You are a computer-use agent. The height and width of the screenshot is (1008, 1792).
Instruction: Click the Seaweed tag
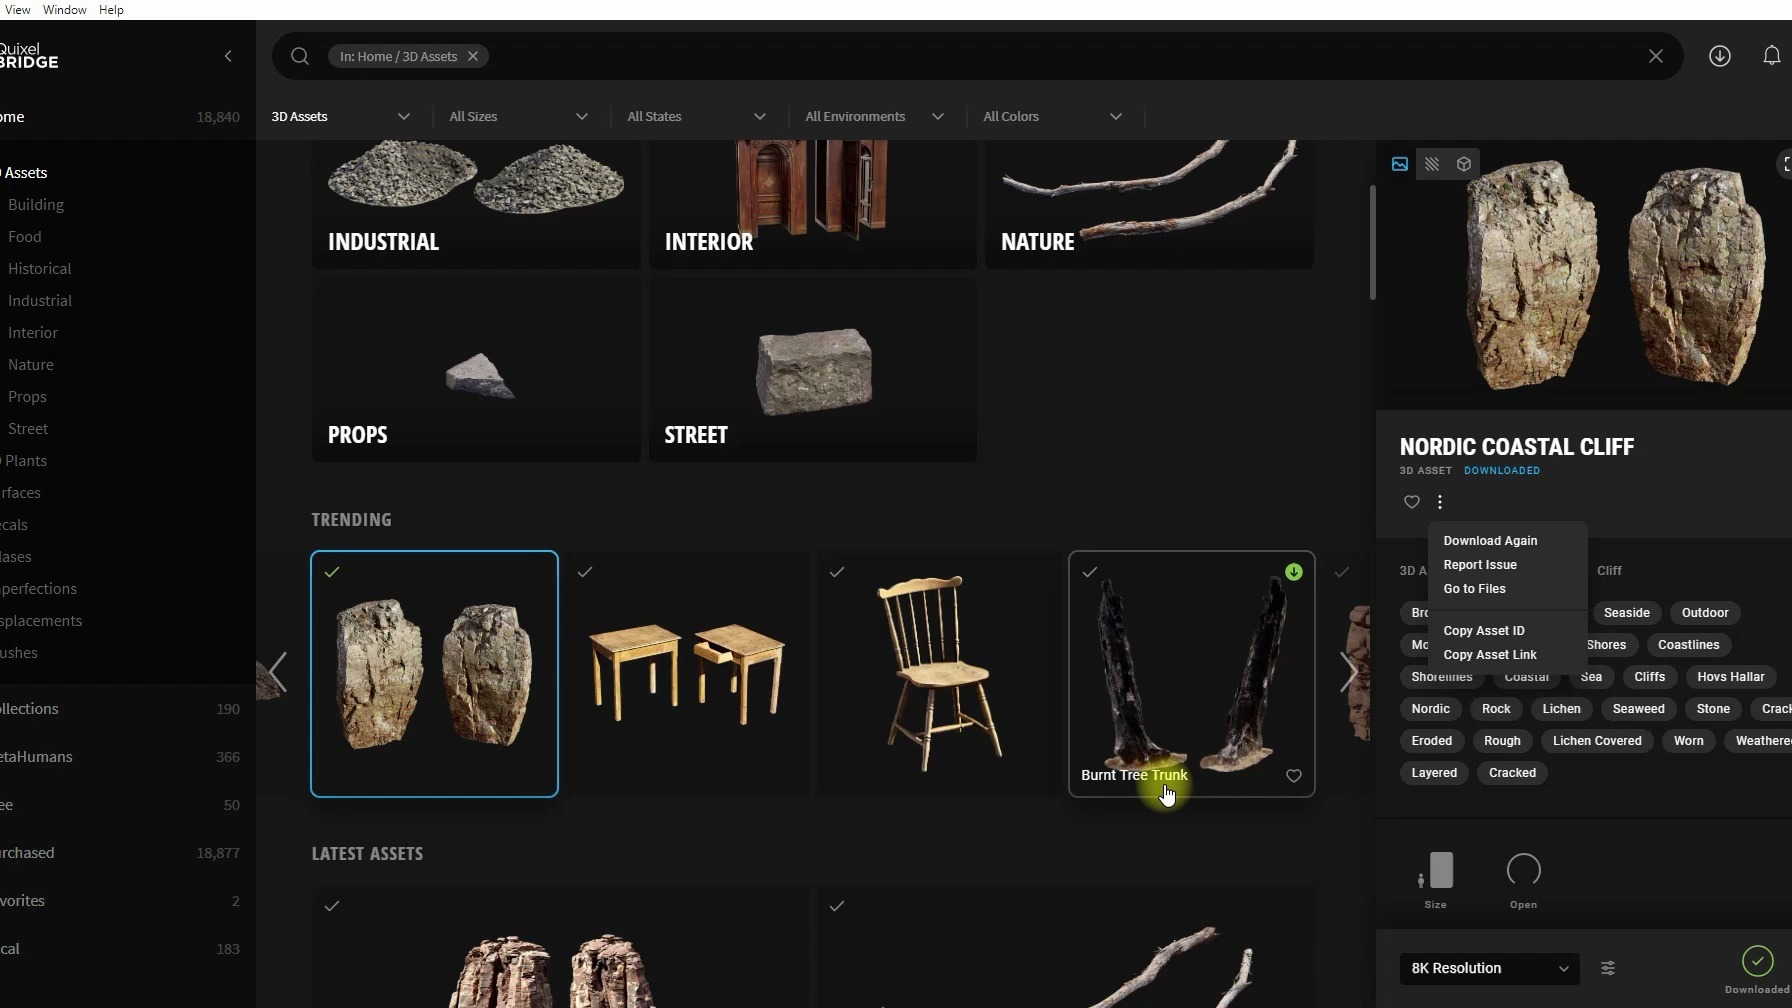coord(1638,709)
